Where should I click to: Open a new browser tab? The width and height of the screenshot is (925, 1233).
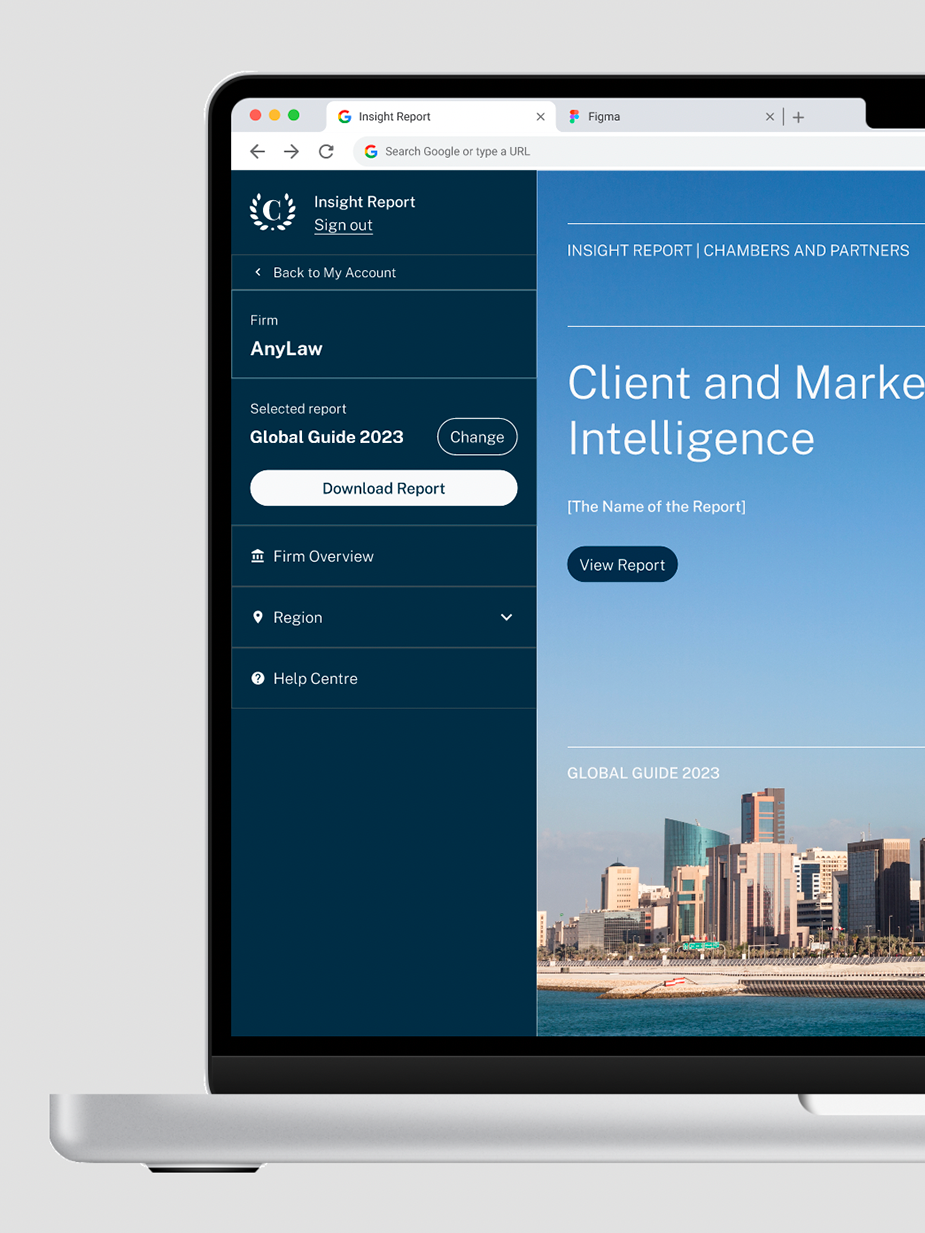pos(798,117)
